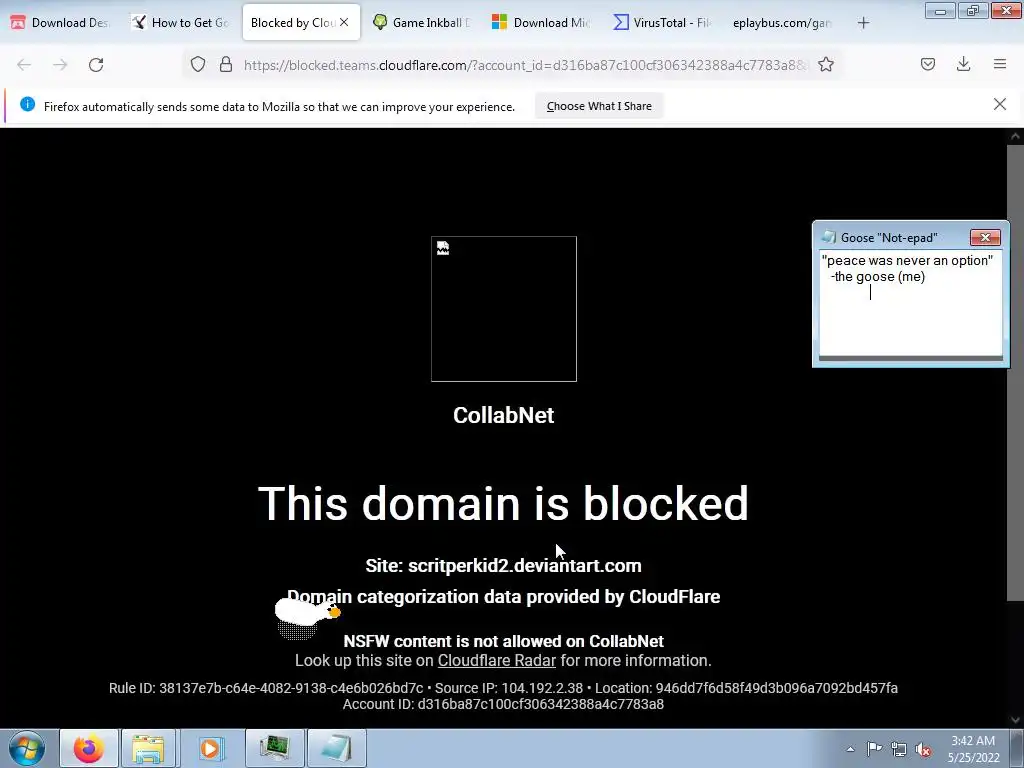Click the scritperkid2.deviantart.com site text
This screenshot has width=1024, height=768.
524,566
